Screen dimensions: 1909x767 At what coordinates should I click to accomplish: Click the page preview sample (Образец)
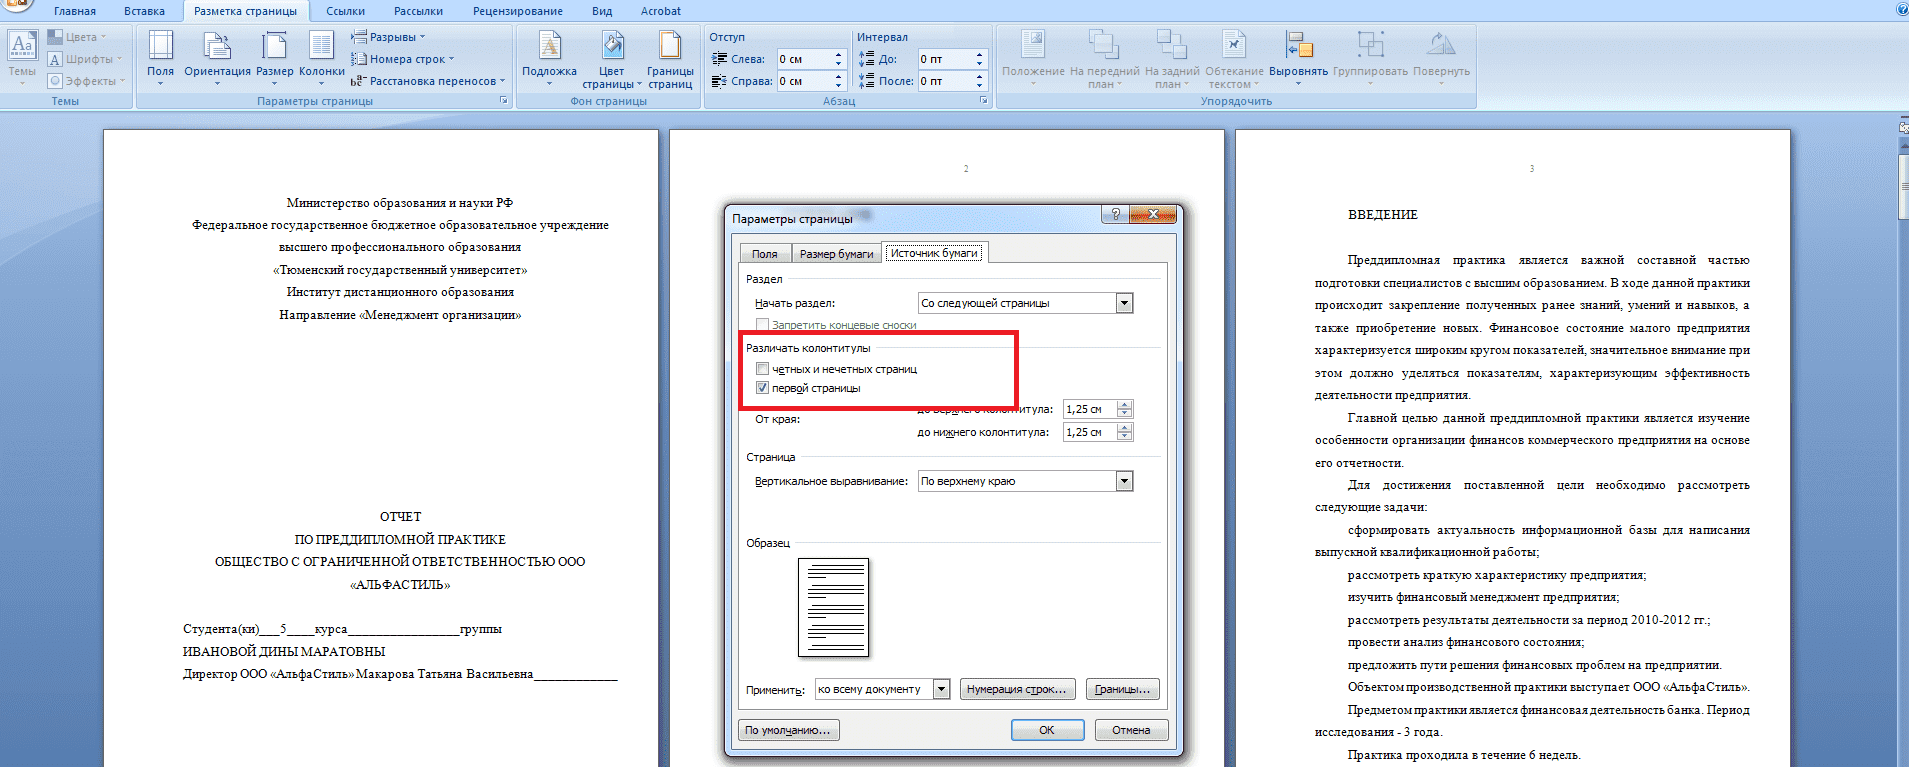pos(833,607)
